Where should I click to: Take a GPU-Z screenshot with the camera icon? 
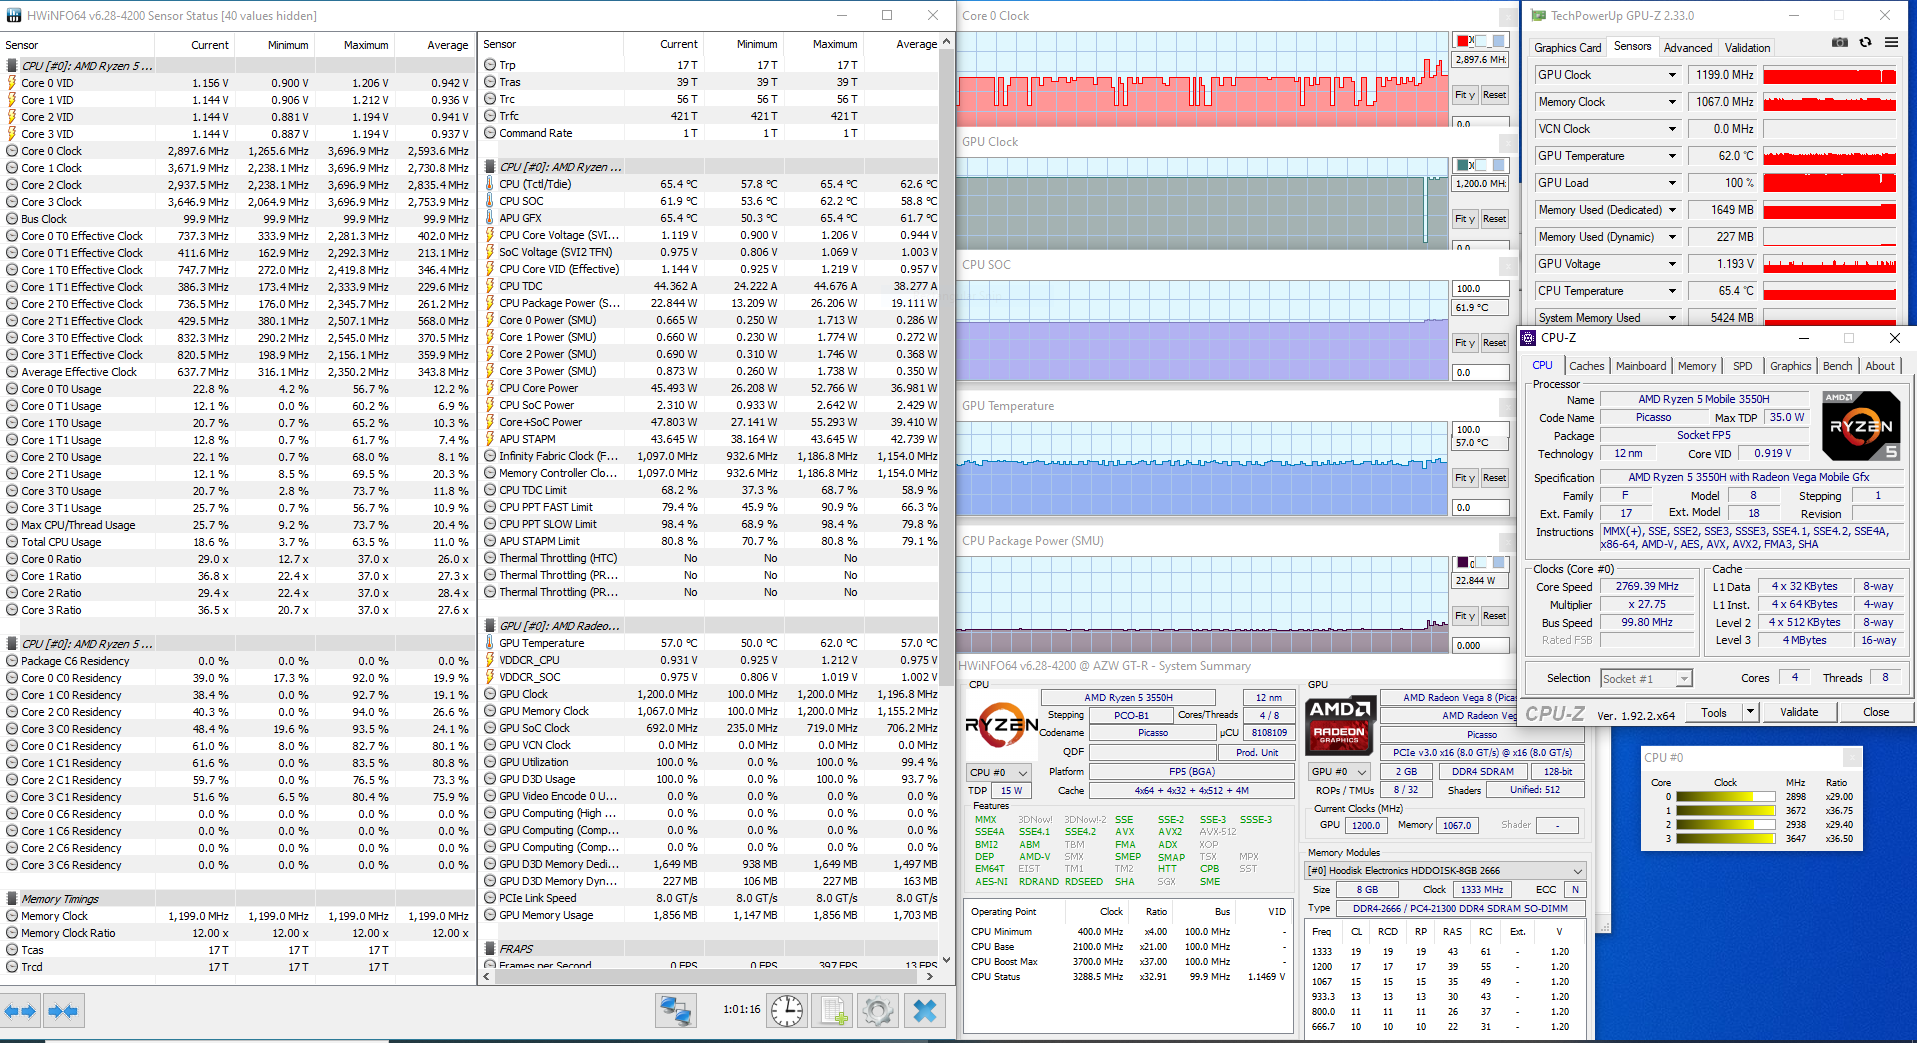1839,43
